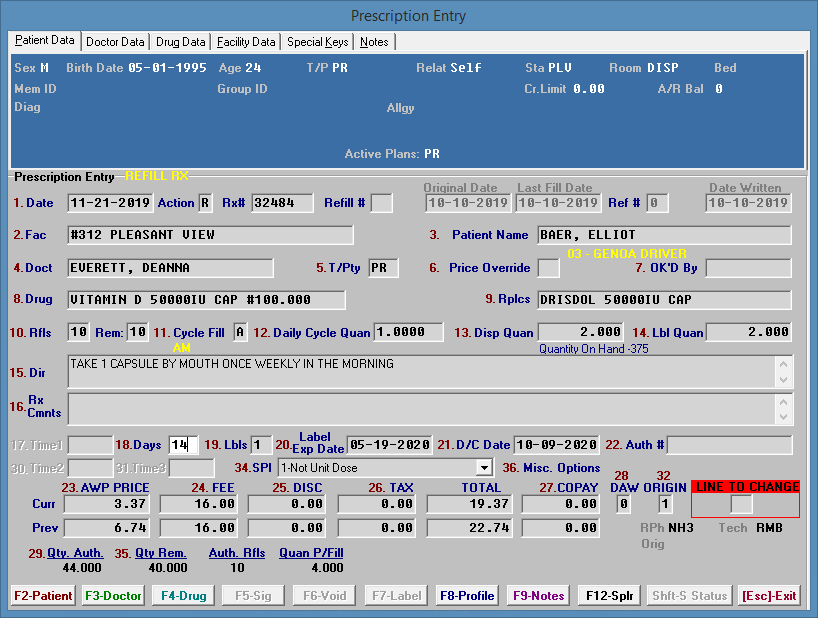The height and width of the screenshot is (618, 818).
Task: Click the Auth # input field
Action: click(728, 445)
